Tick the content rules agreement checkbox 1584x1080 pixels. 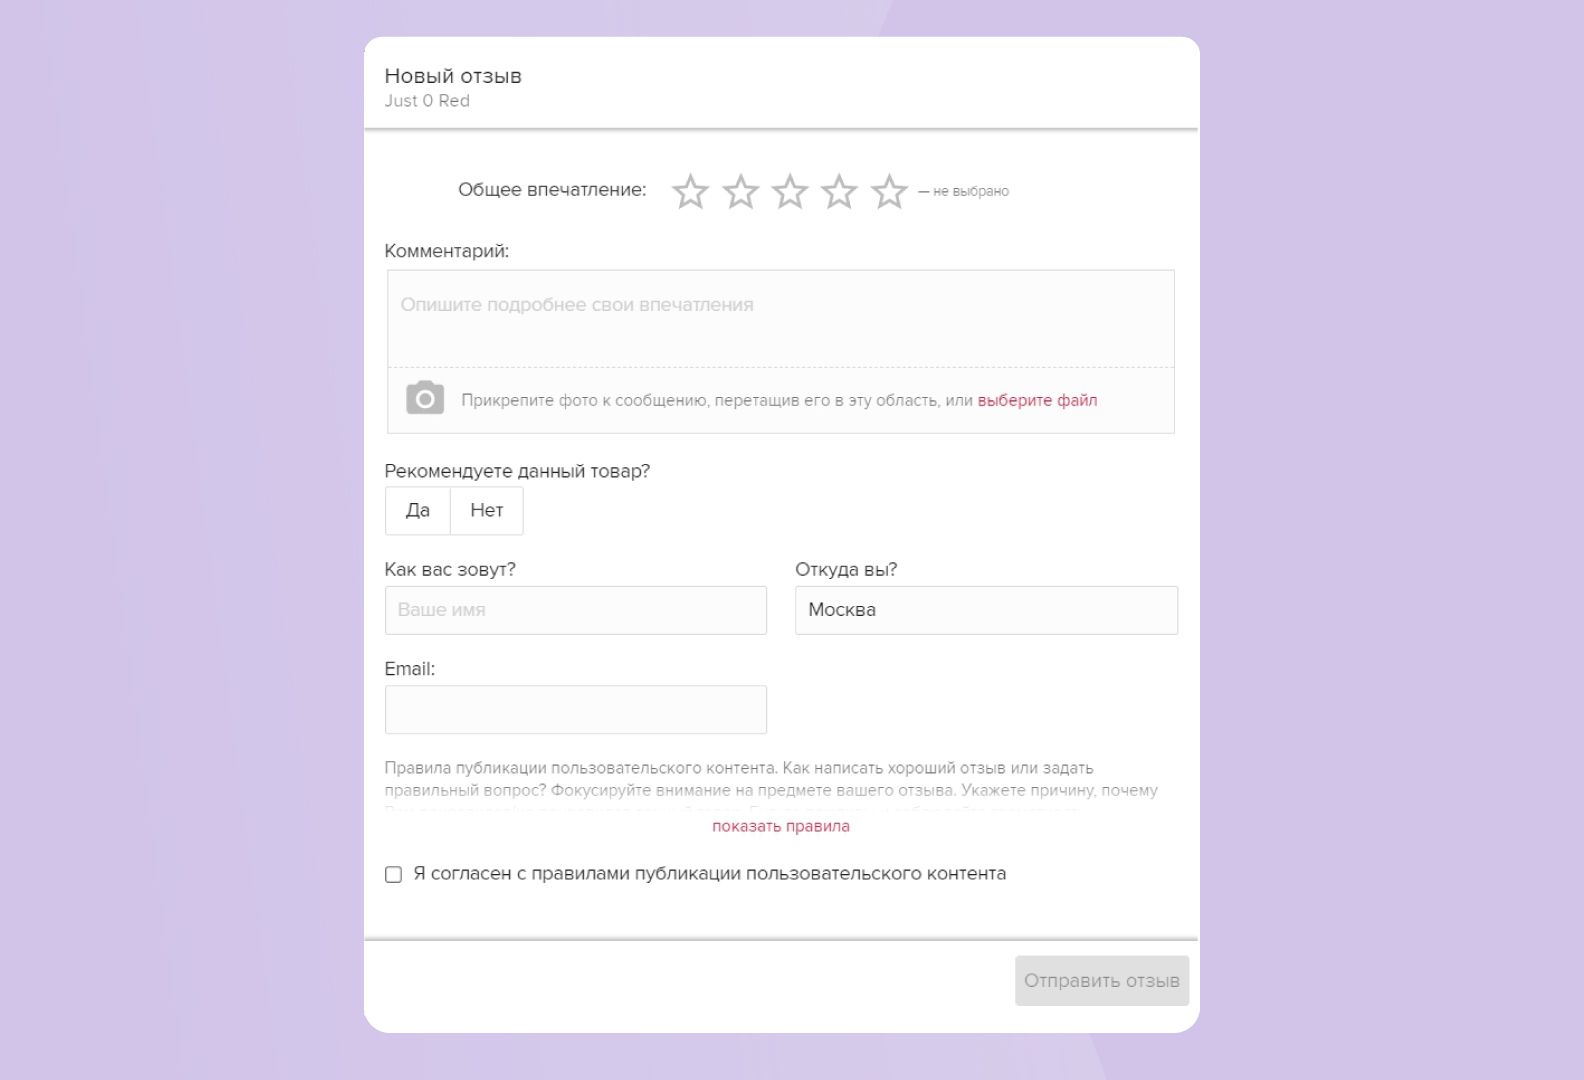[x=394, y=875]
